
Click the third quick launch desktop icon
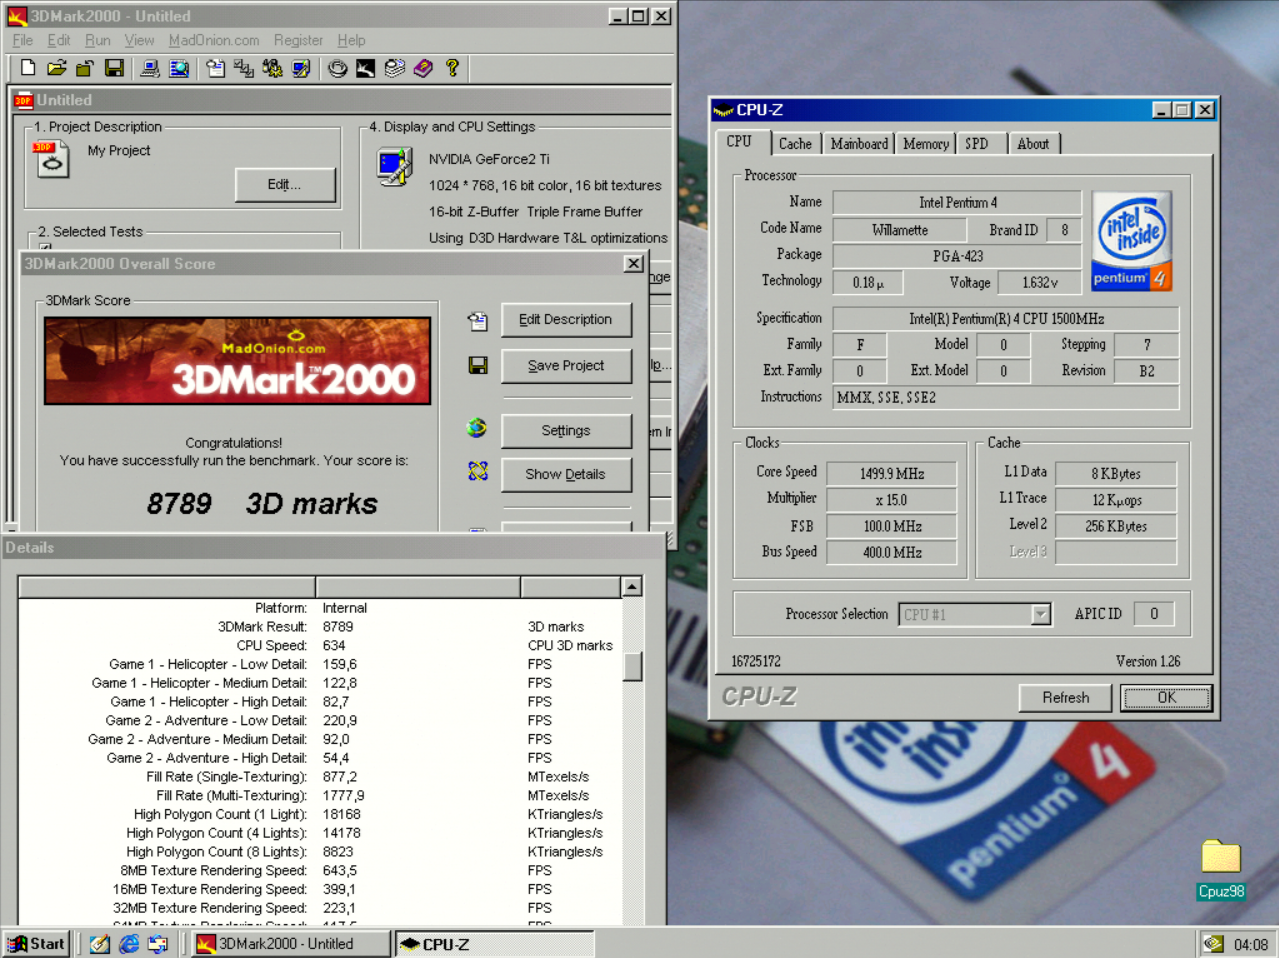(x=158, y=944)
